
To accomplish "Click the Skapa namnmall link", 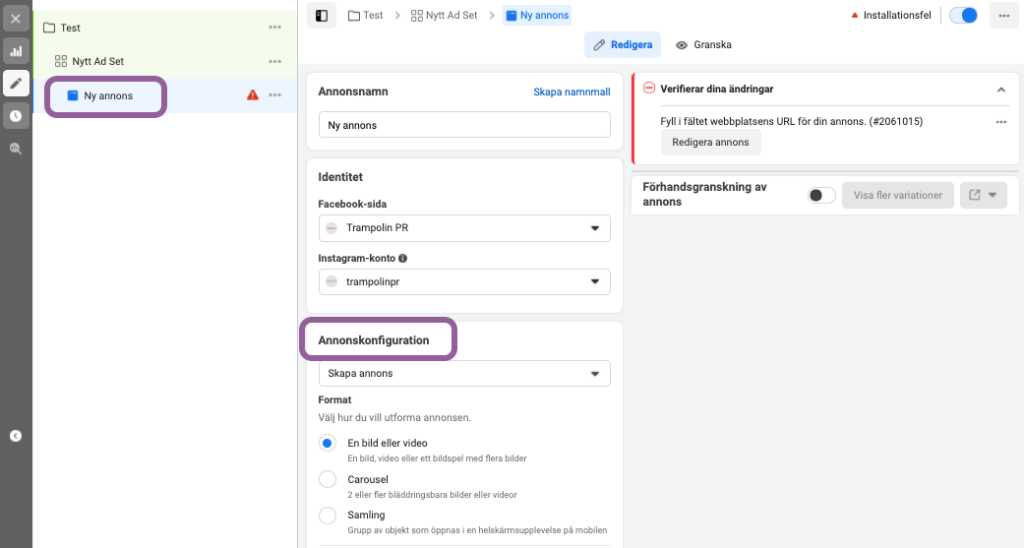I will coord(571,92).
